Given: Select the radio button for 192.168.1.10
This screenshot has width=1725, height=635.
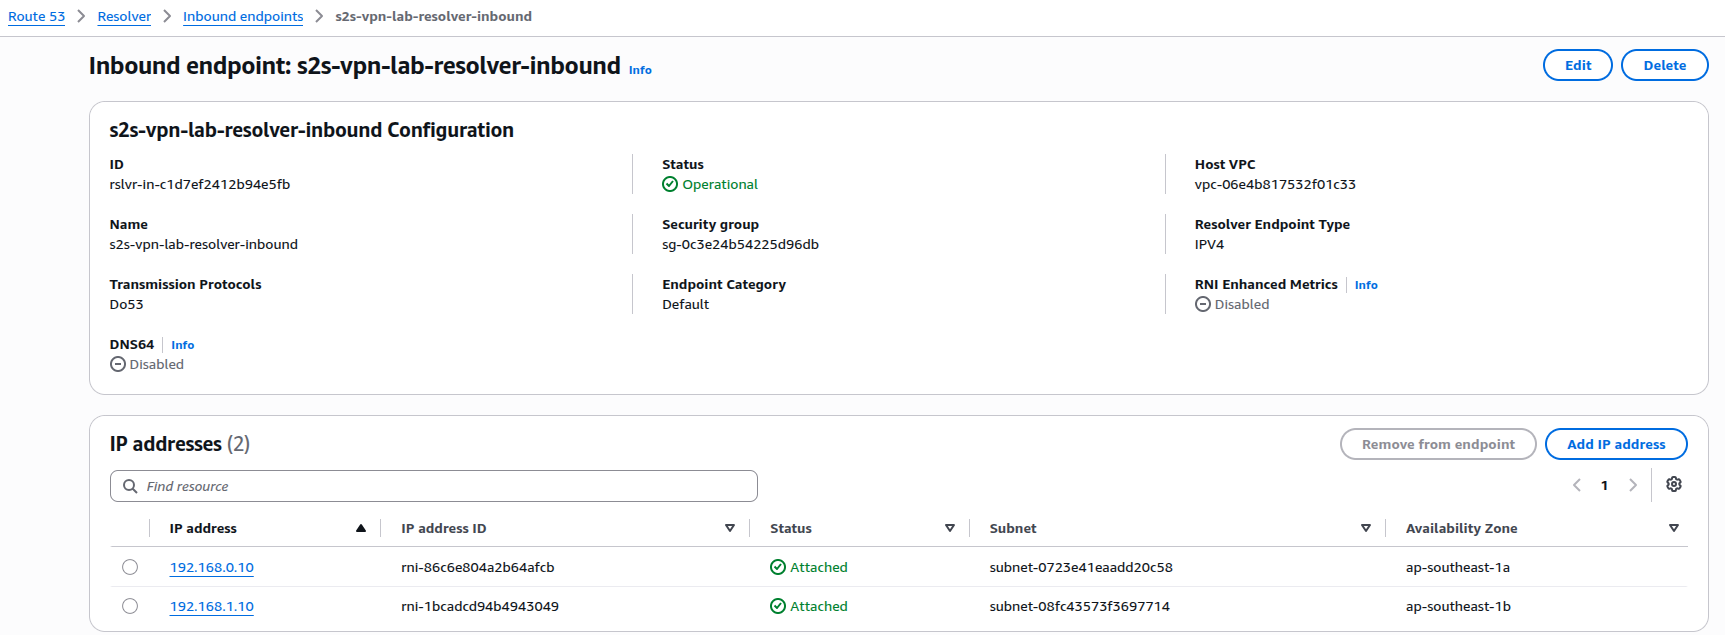Looking at the screenshot, I should [x=130, y=606].
